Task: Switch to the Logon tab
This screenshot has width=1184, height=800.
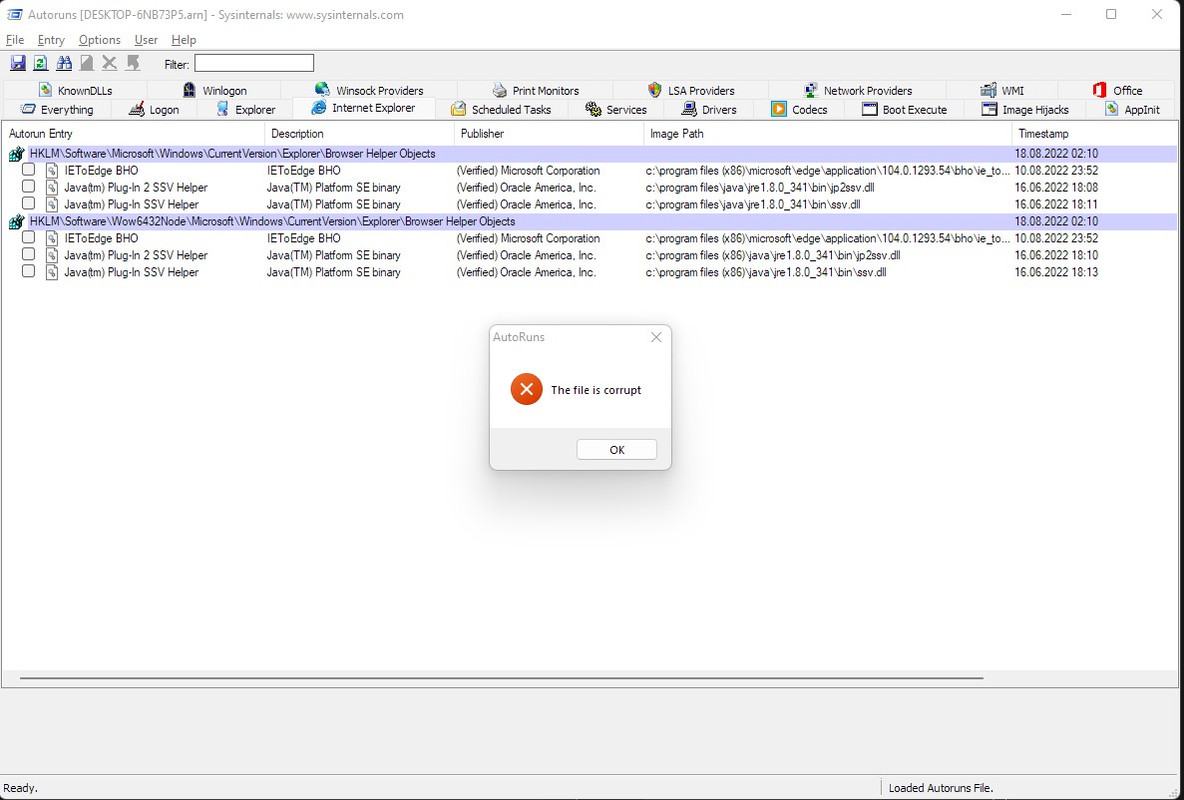Action: pos(154,110)
